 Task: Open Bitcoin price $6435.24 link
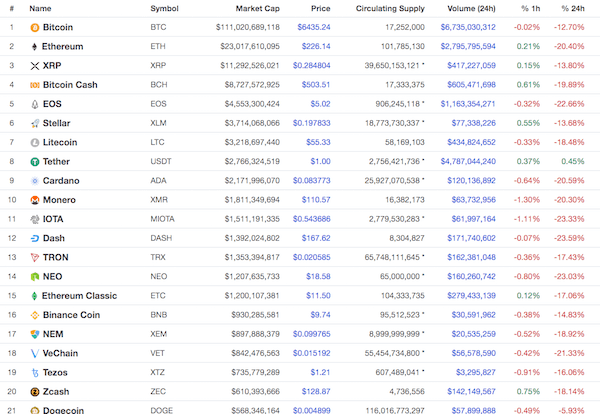click(x=314, y=27)
